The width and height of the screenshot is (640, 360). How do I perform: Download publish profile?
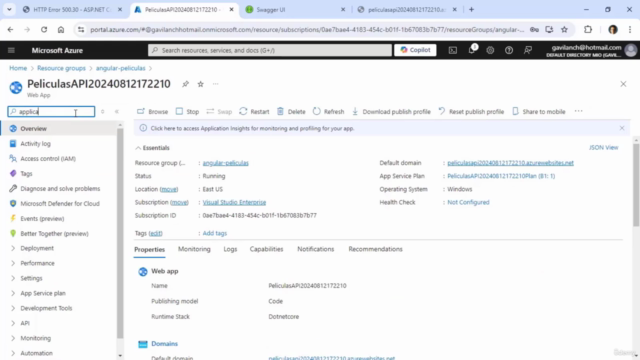(391, 111)
